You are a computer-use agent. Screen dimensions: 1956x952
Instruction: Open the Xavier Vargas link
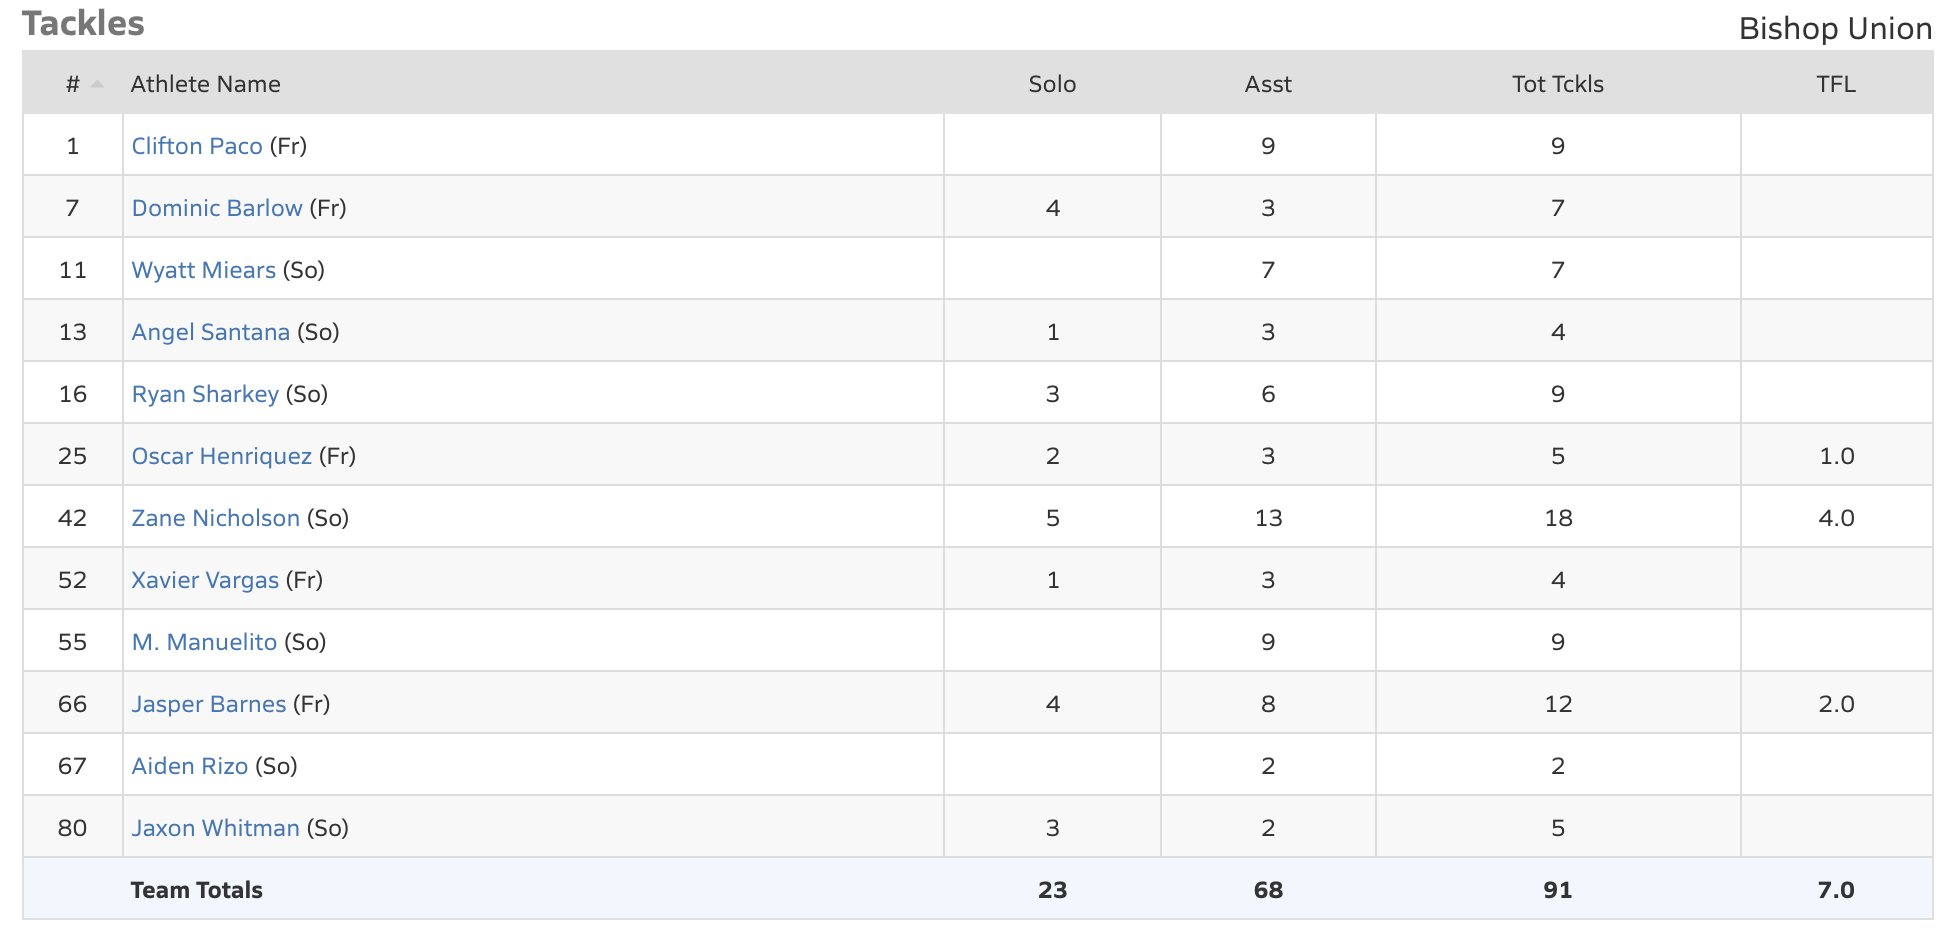205,581
